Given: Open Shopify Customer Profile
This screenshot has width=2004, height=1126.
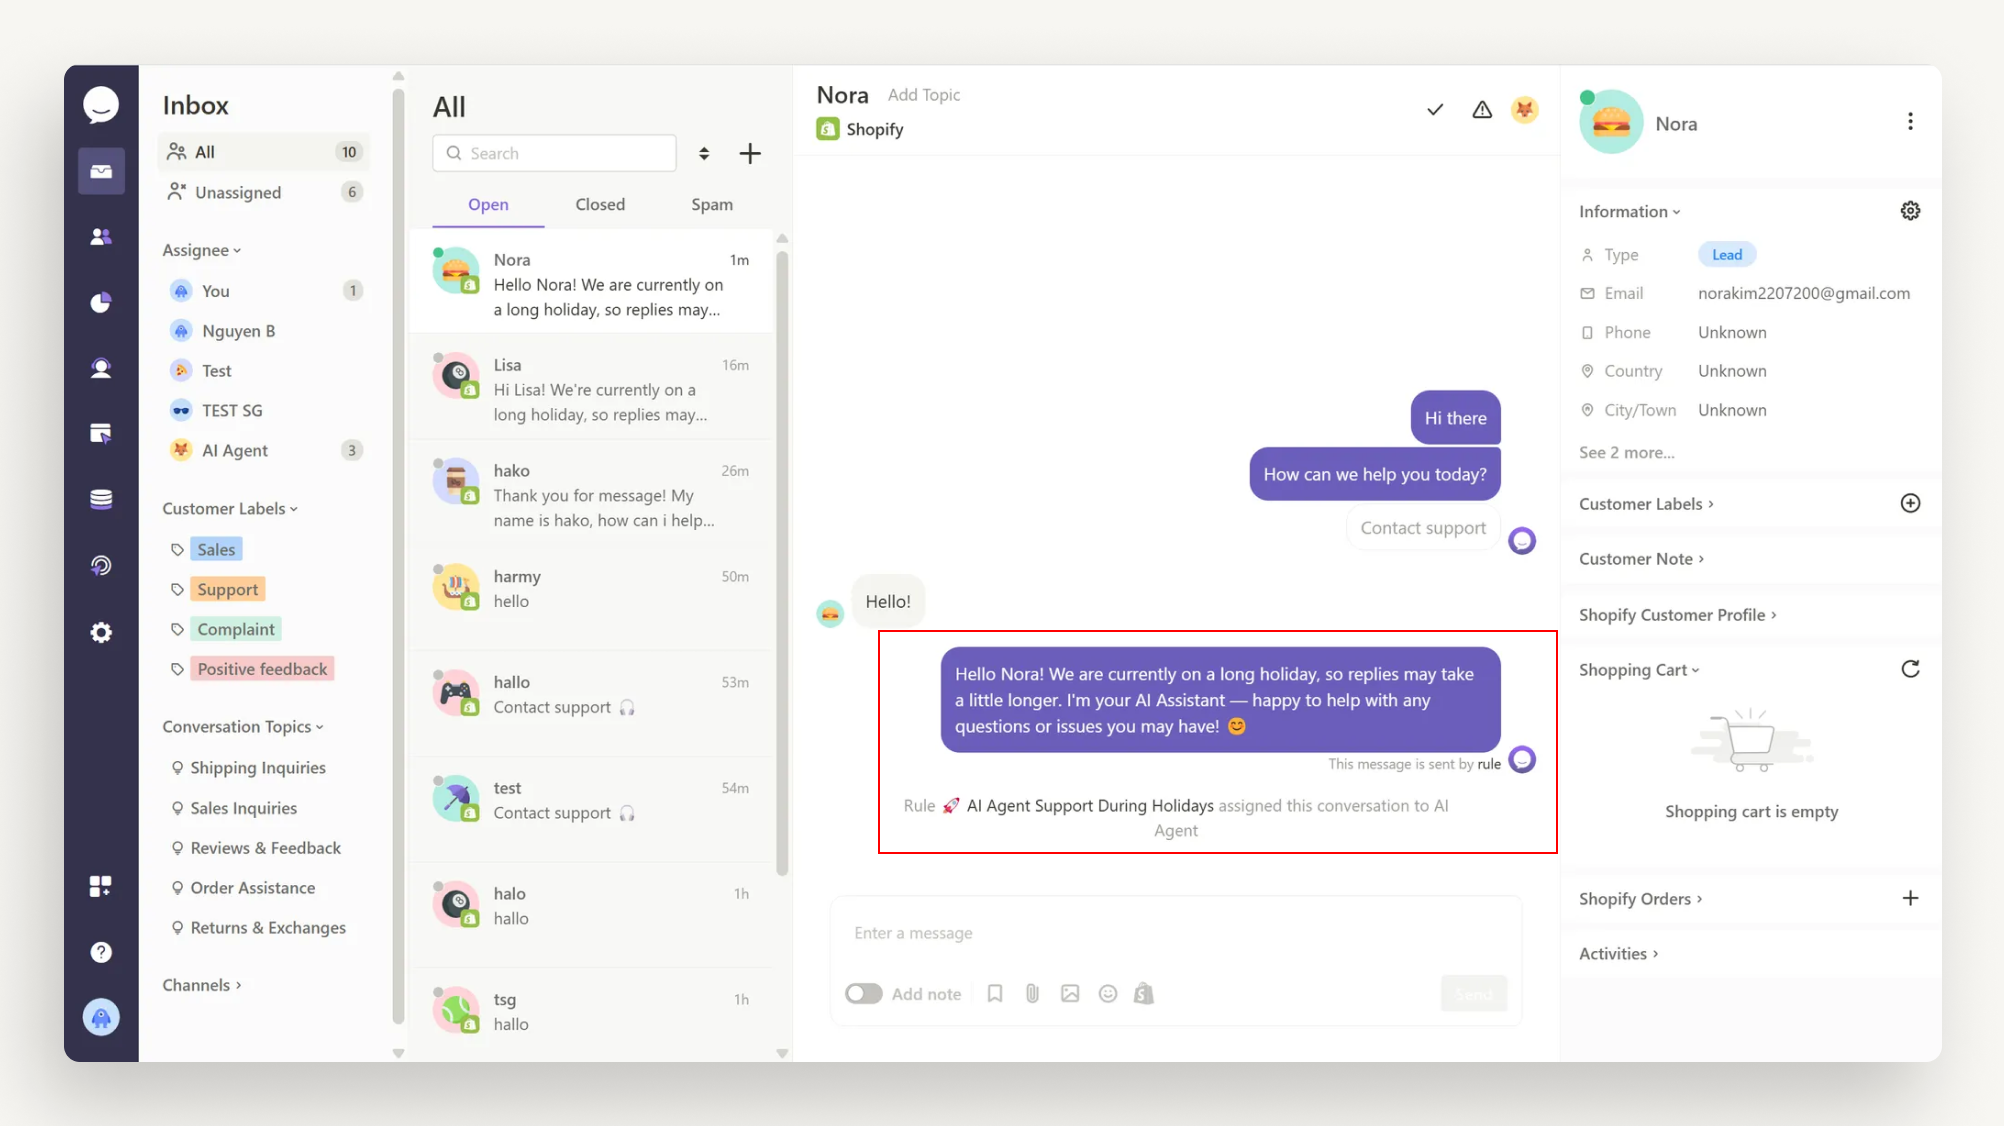Looking at the screenshot, I should click(1677, 614).
